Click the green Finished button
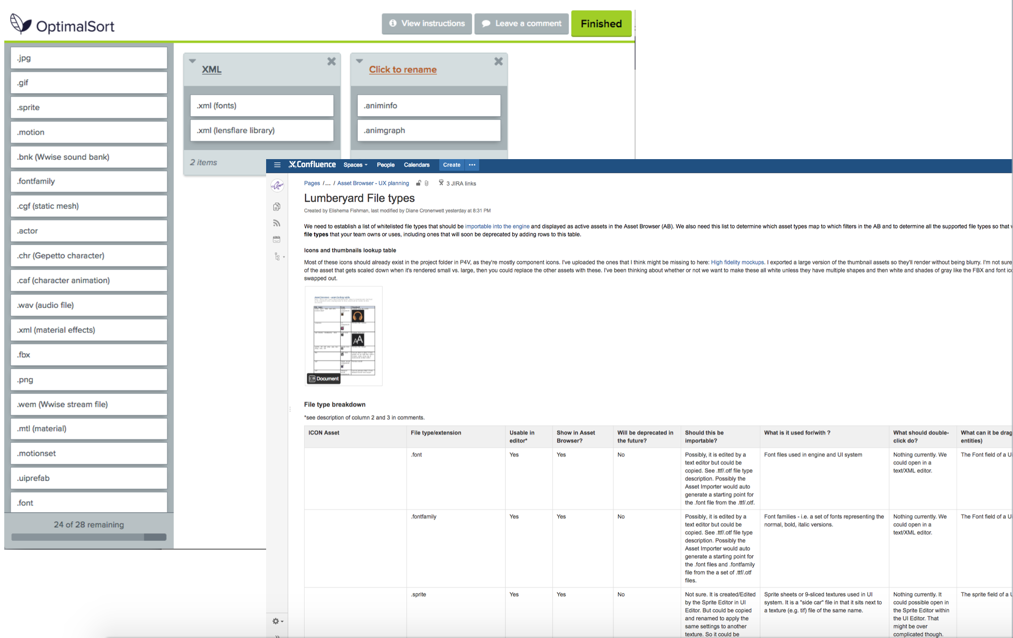This screenshot has height=638, width=1013. 601,24
